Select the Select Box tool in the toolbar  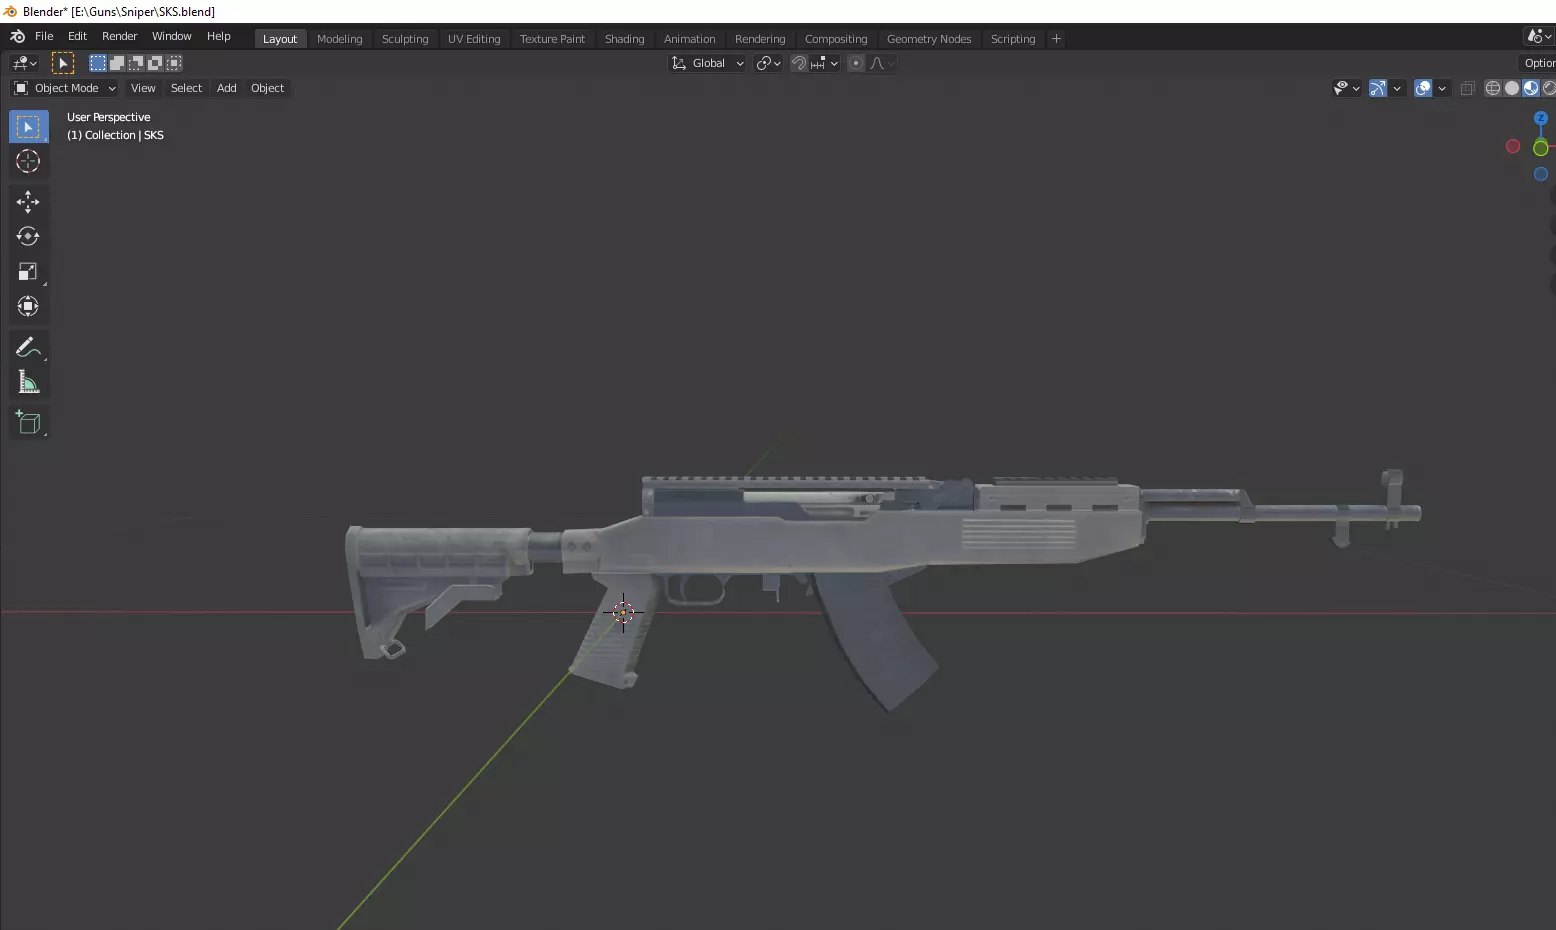28,127
